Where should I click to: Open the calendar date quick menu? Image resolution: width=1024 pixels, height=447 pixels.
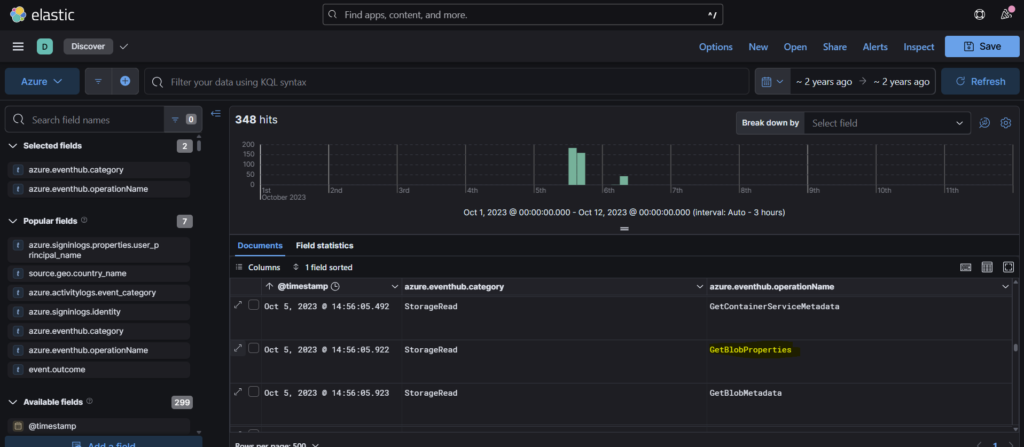click(x=770, y=81)
